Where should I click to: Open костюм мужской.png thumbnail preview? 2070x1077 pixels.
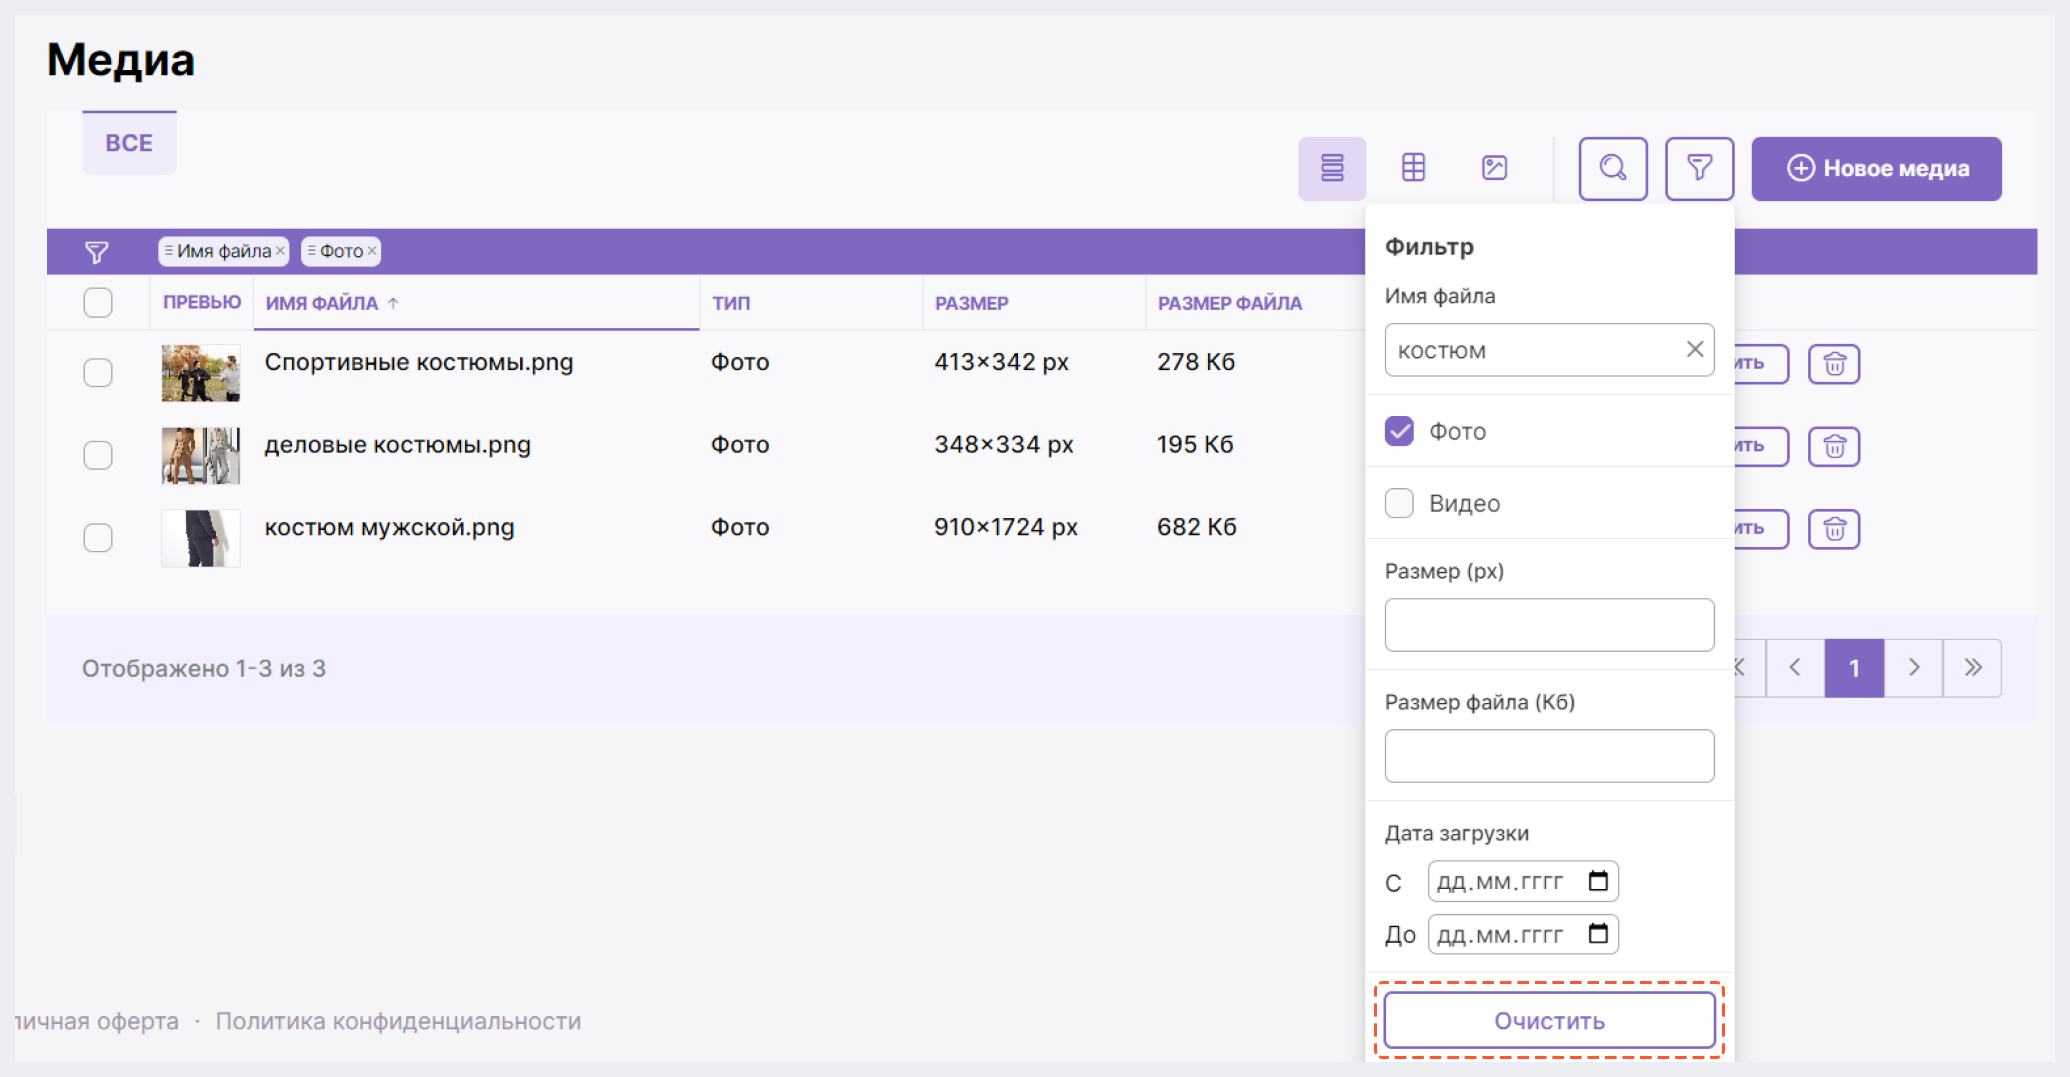[201, 538]
